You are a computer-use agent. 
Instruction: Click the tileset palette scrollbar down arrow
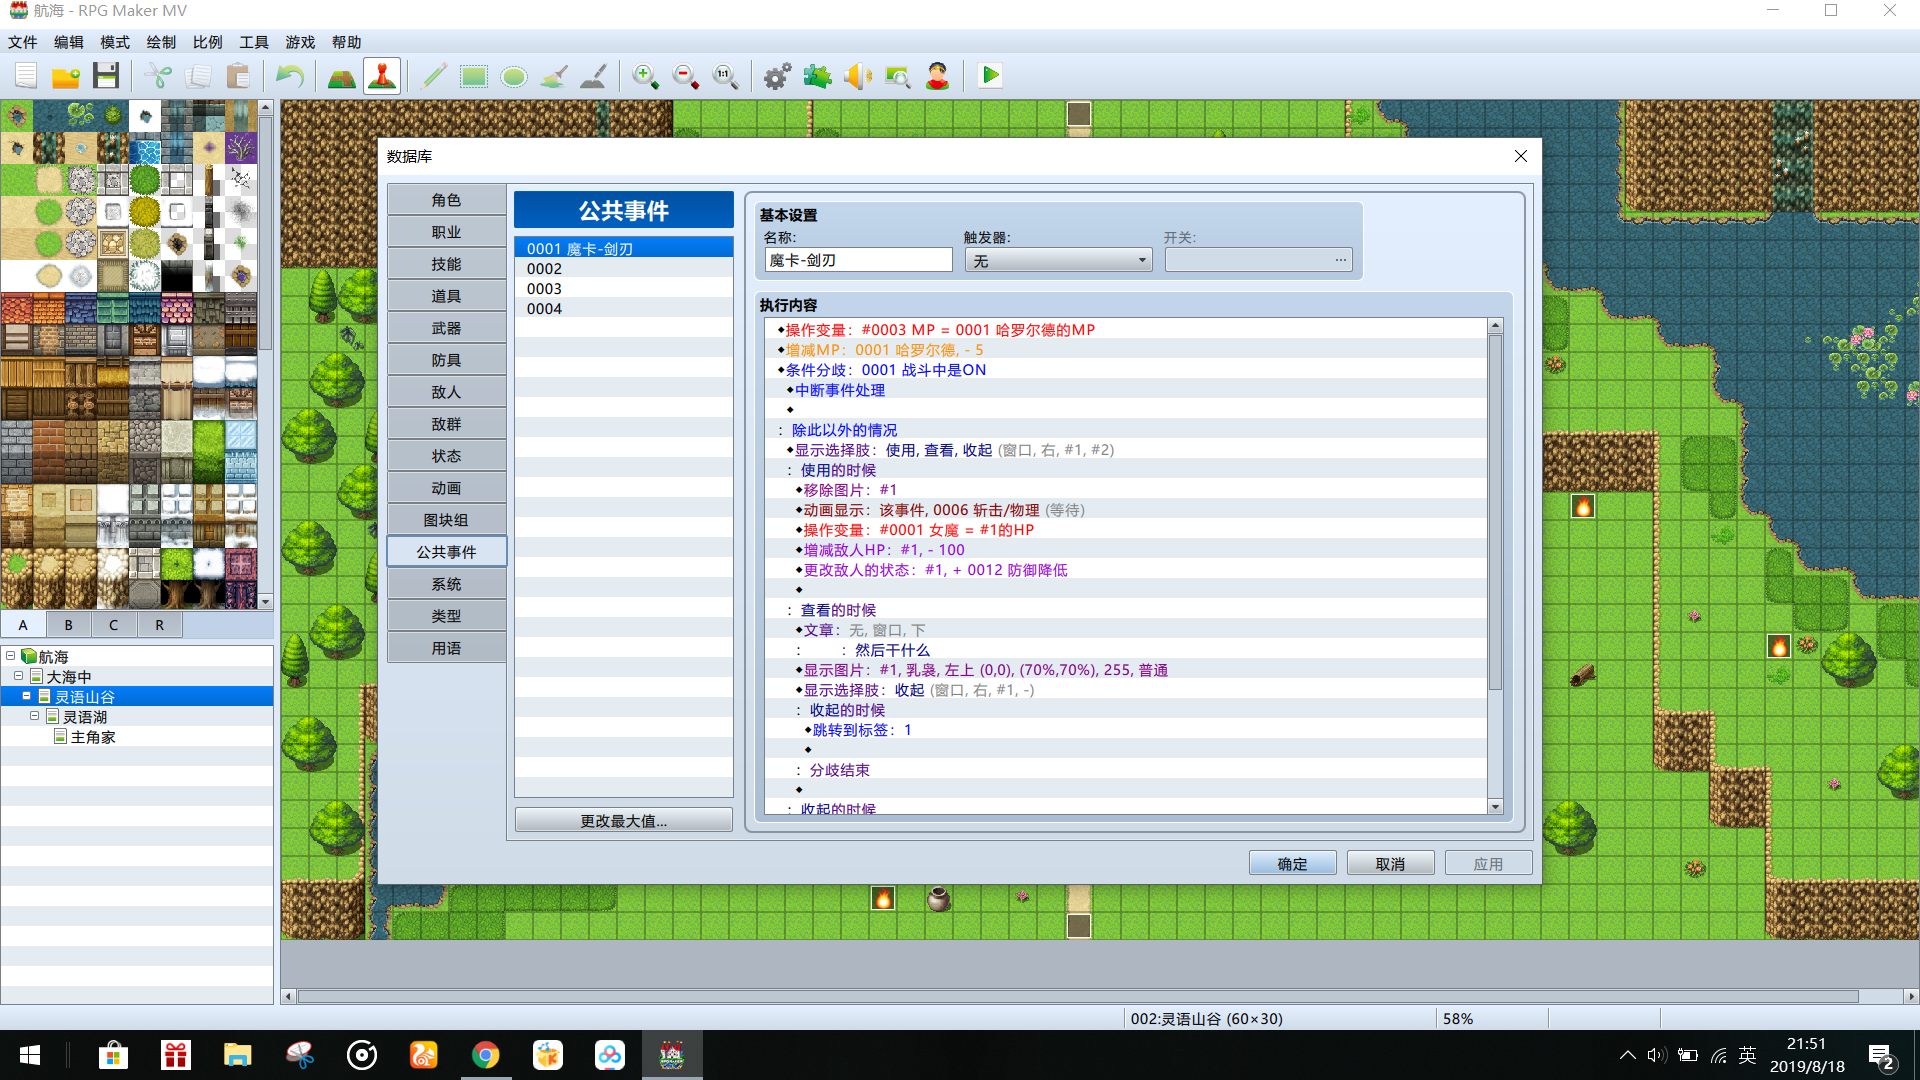pos(265,602)
